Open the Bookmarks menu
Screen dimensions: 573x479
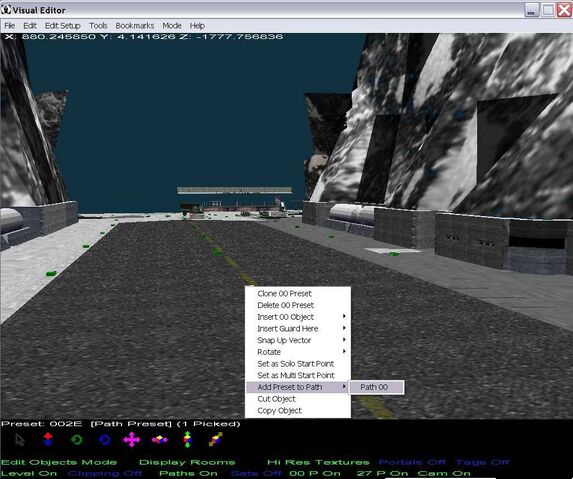(134, 26)
